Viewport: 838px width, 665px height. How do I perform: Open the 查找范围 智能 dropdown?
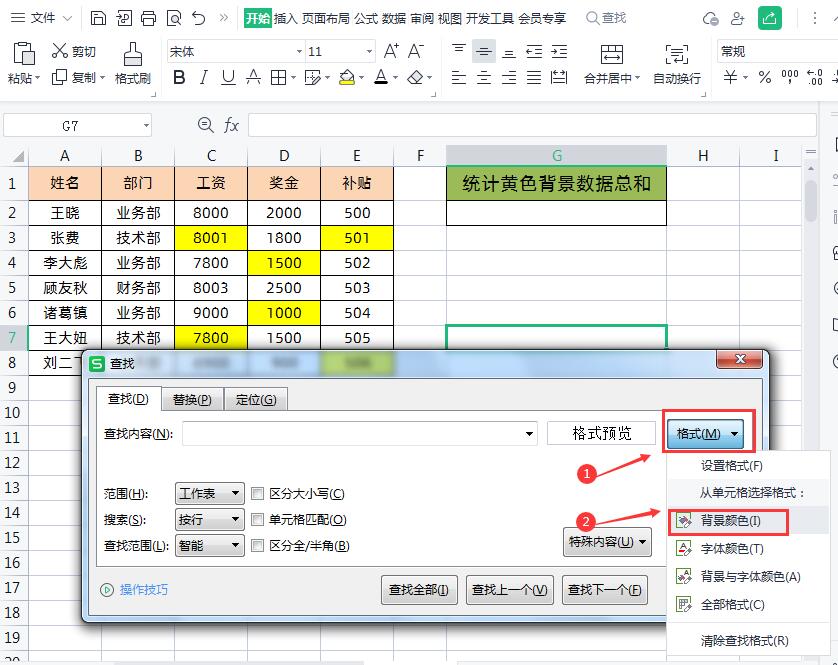[210, 546]
